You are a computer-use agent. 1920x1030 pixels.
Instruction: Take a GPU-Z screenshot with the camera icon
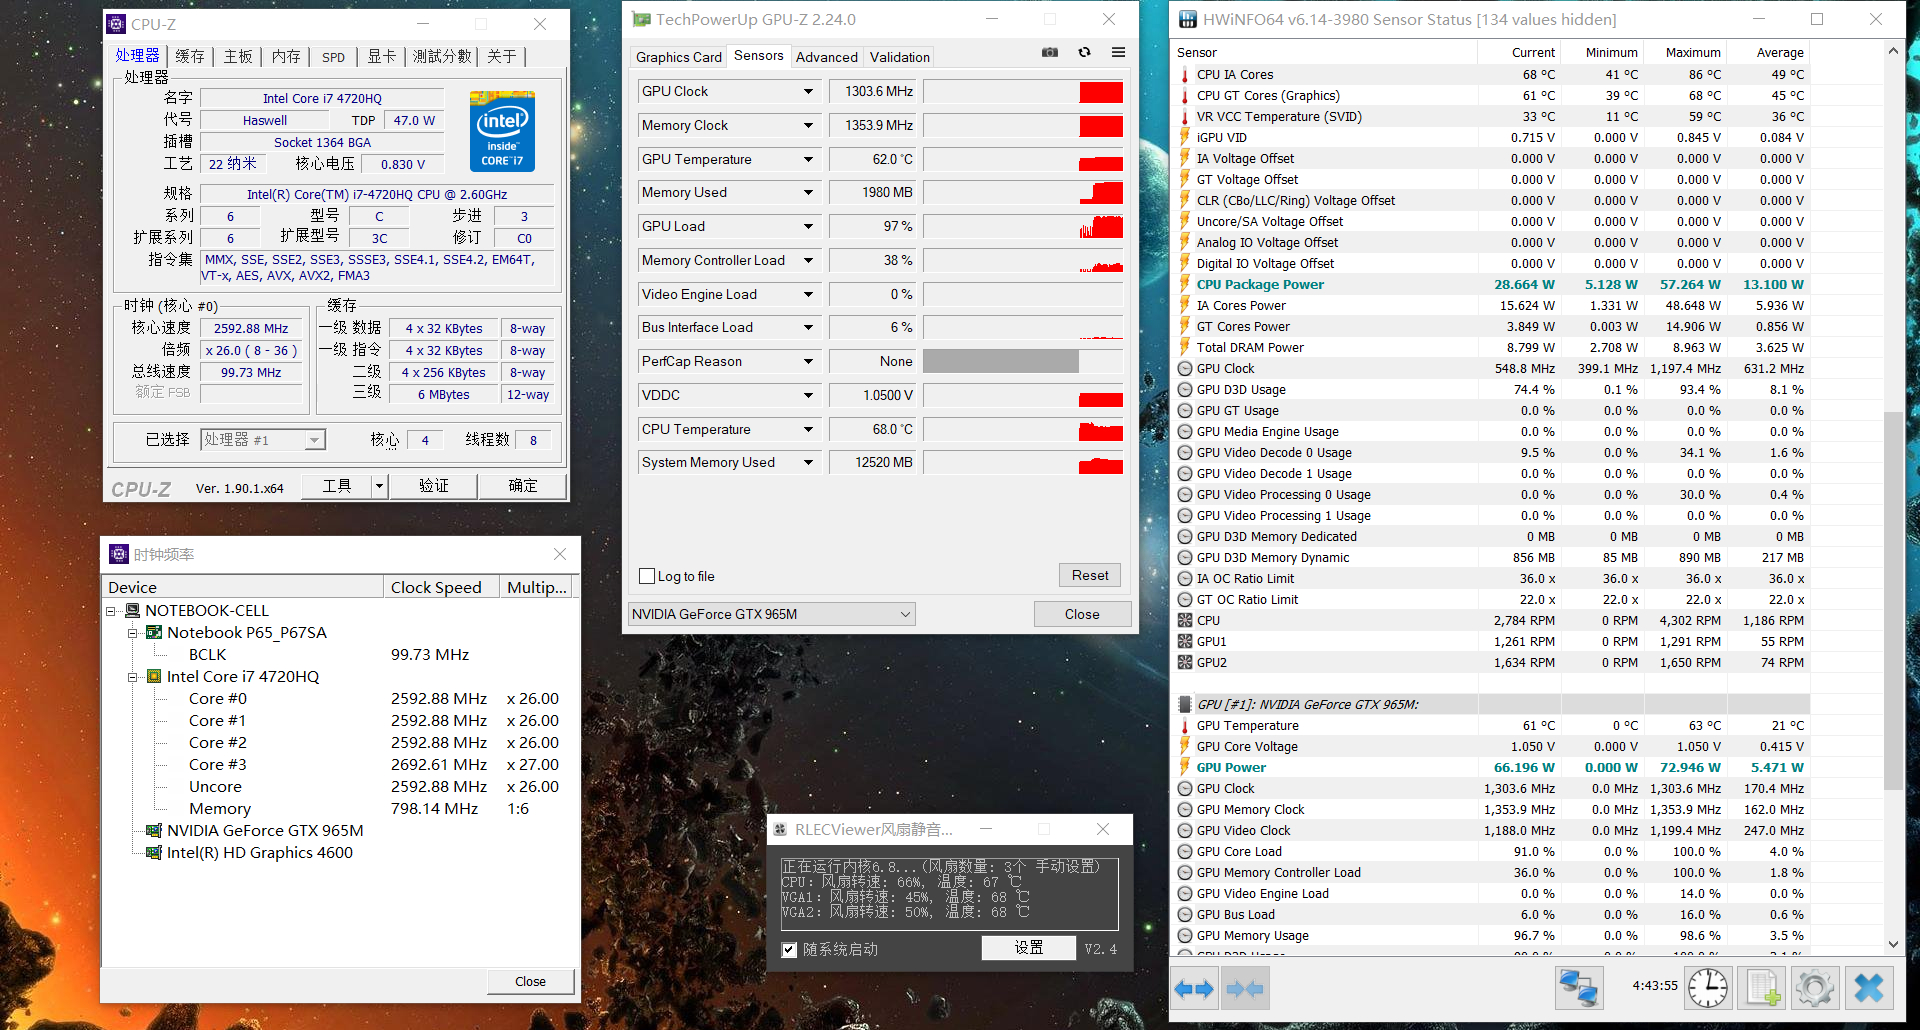tap(1050, 52)
